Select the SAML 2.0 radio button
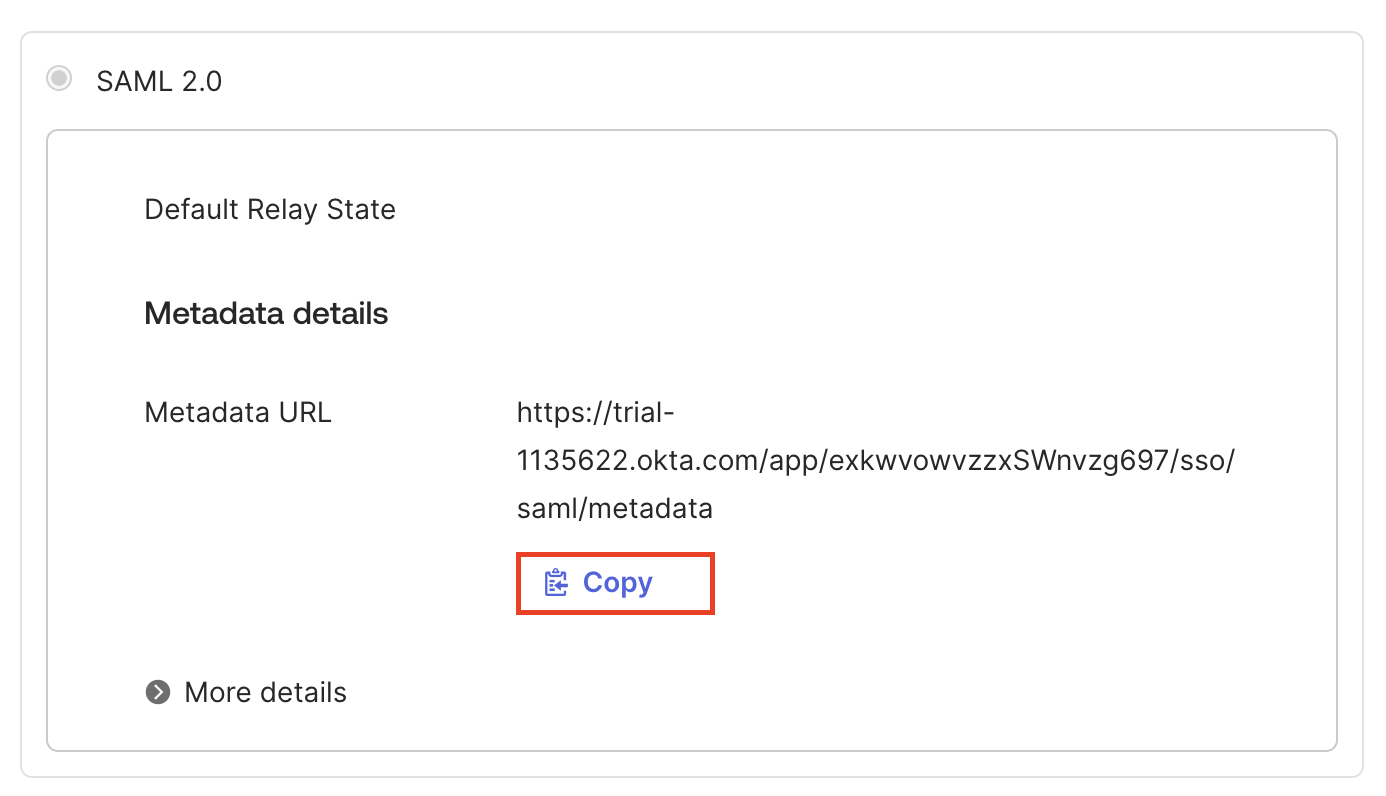Screen dimensions: 1386x796 click(59, 79)
